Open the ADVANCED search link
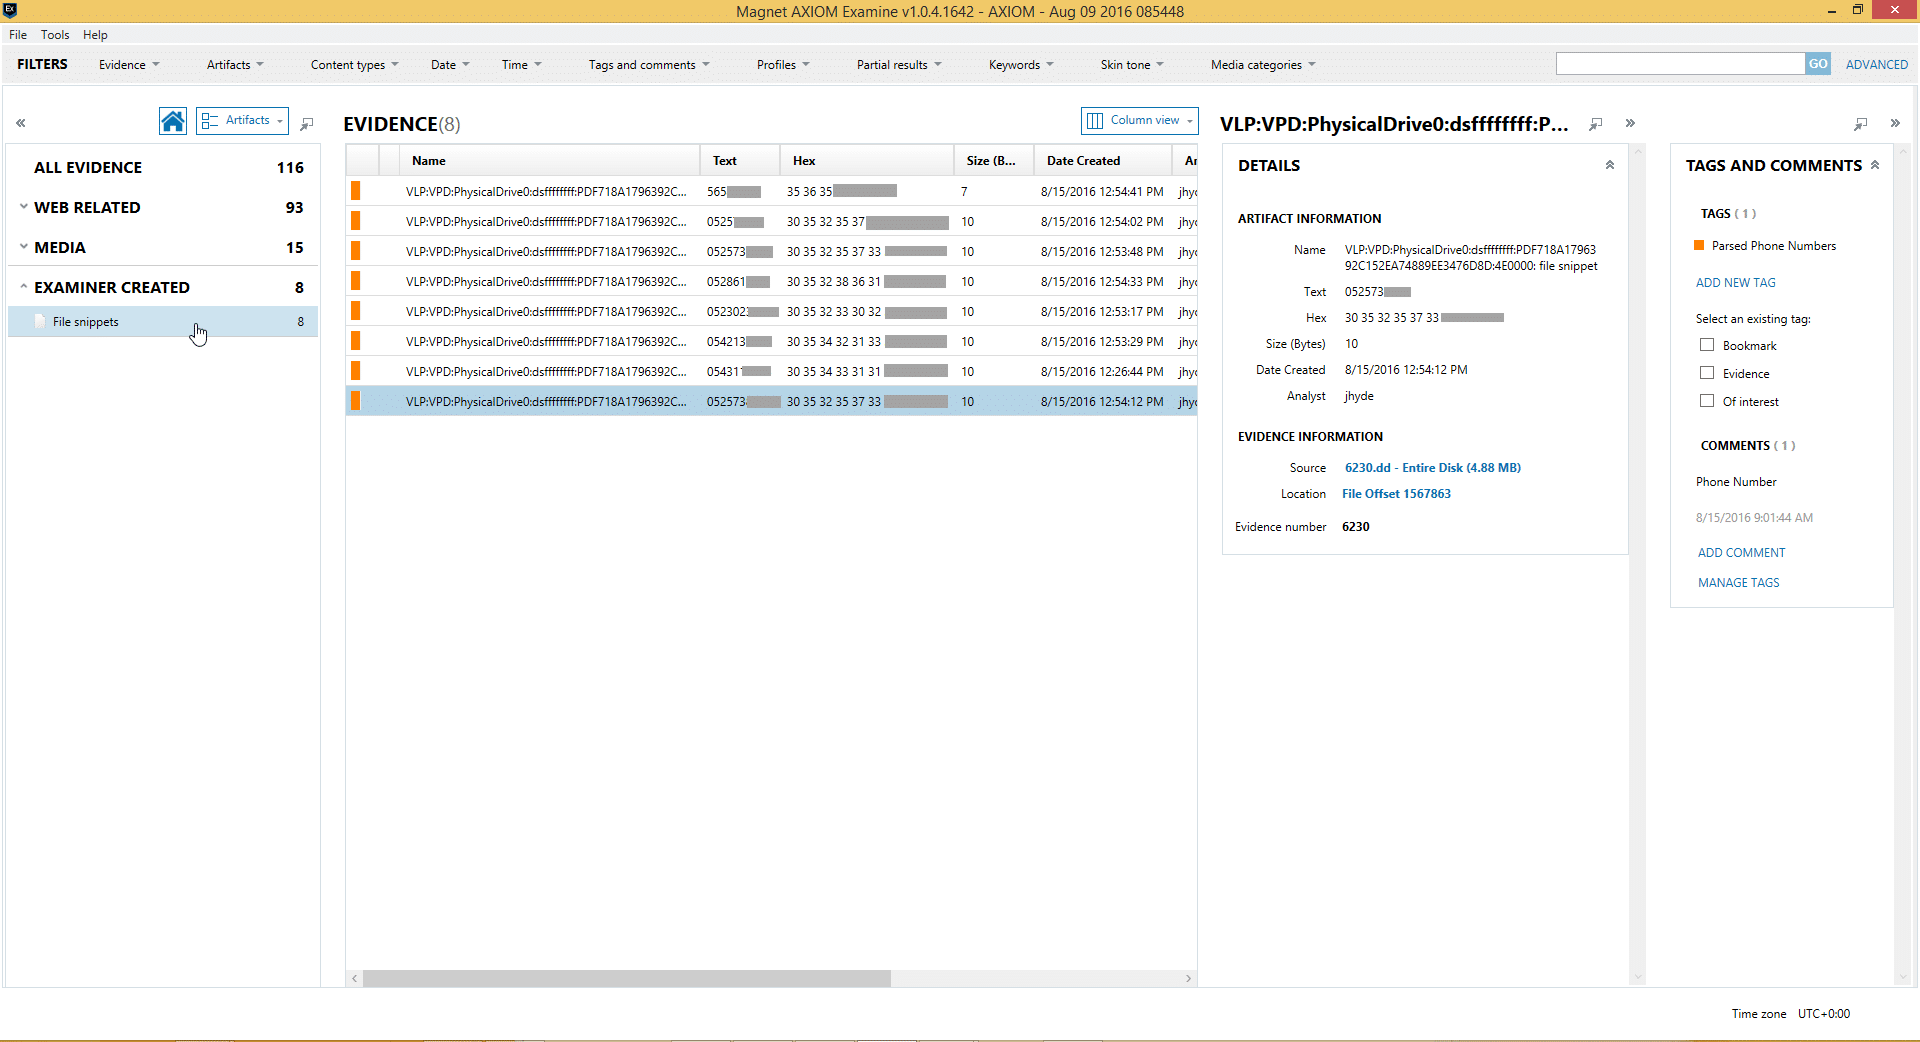This screenshot has height=1042, width=1920. [1876, 65]
